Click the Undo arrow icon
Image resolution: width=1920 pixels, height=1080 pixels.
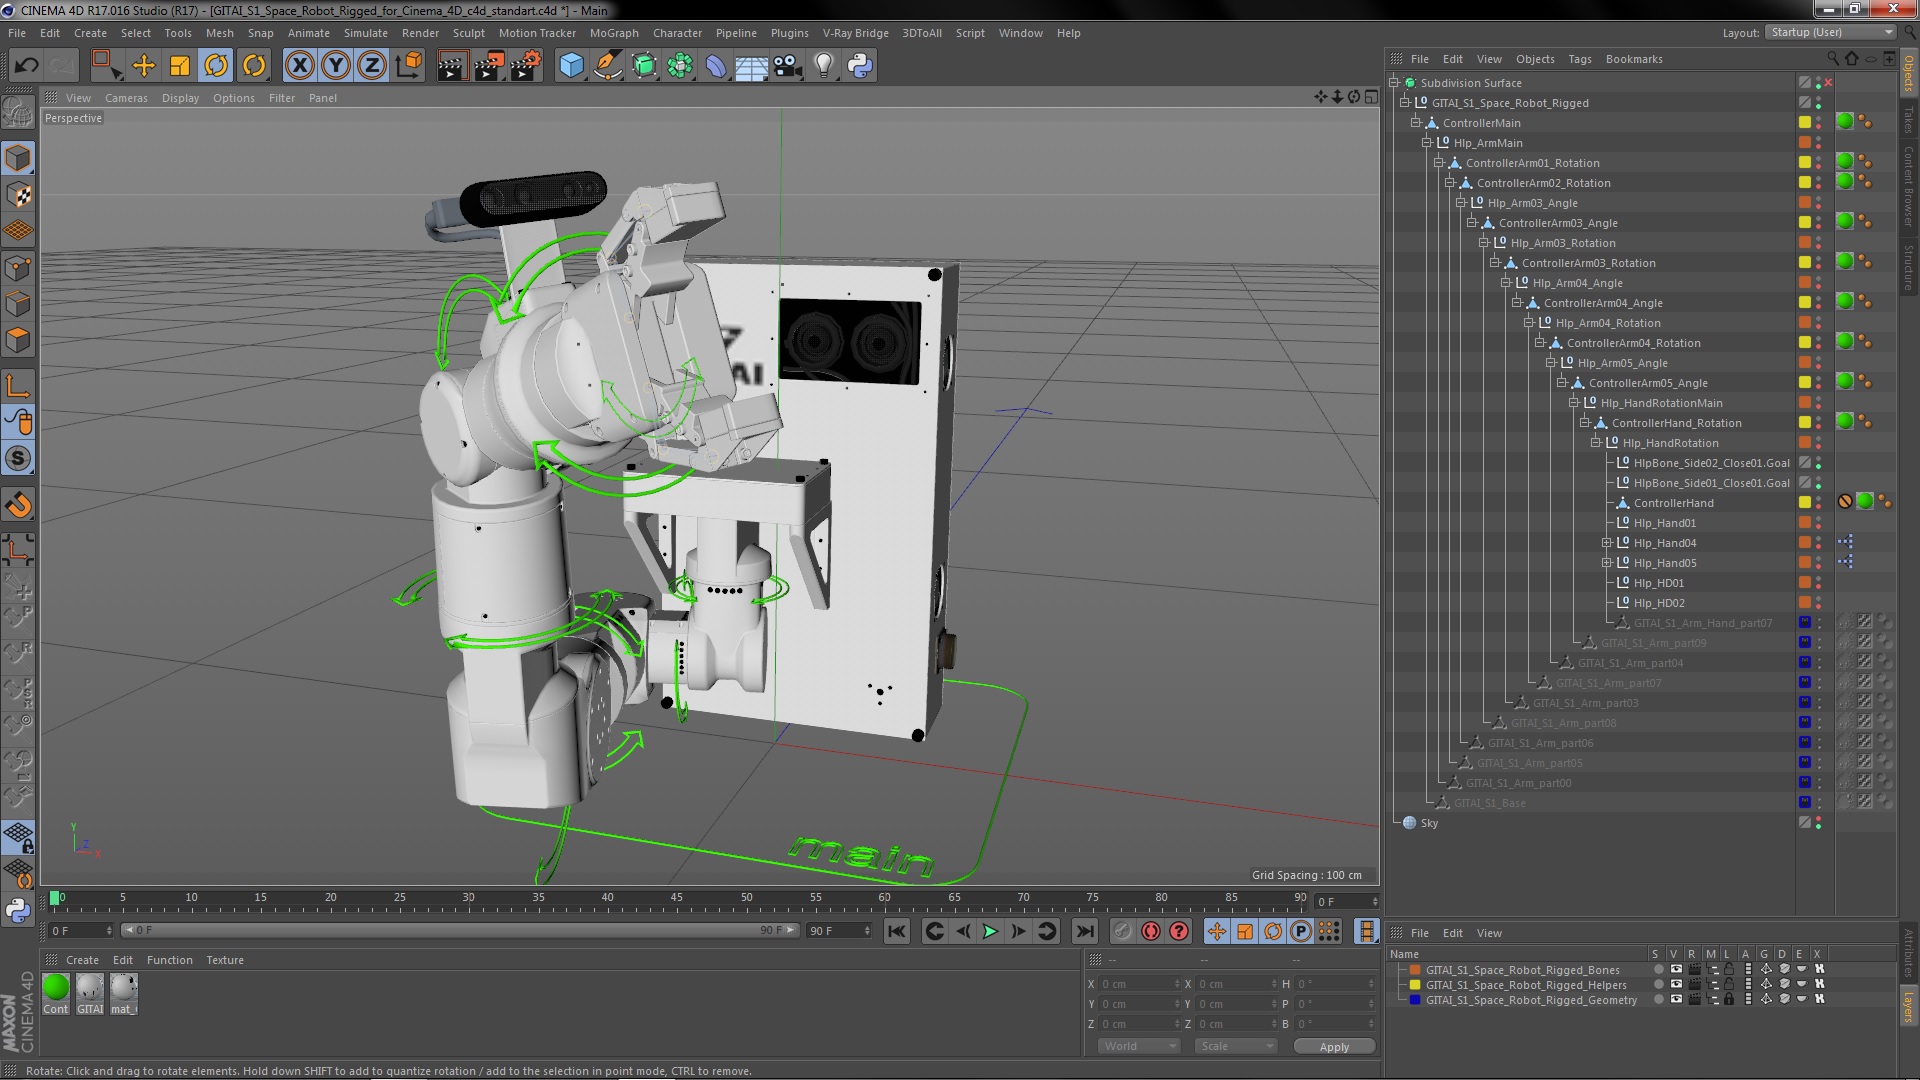(26, 66)
